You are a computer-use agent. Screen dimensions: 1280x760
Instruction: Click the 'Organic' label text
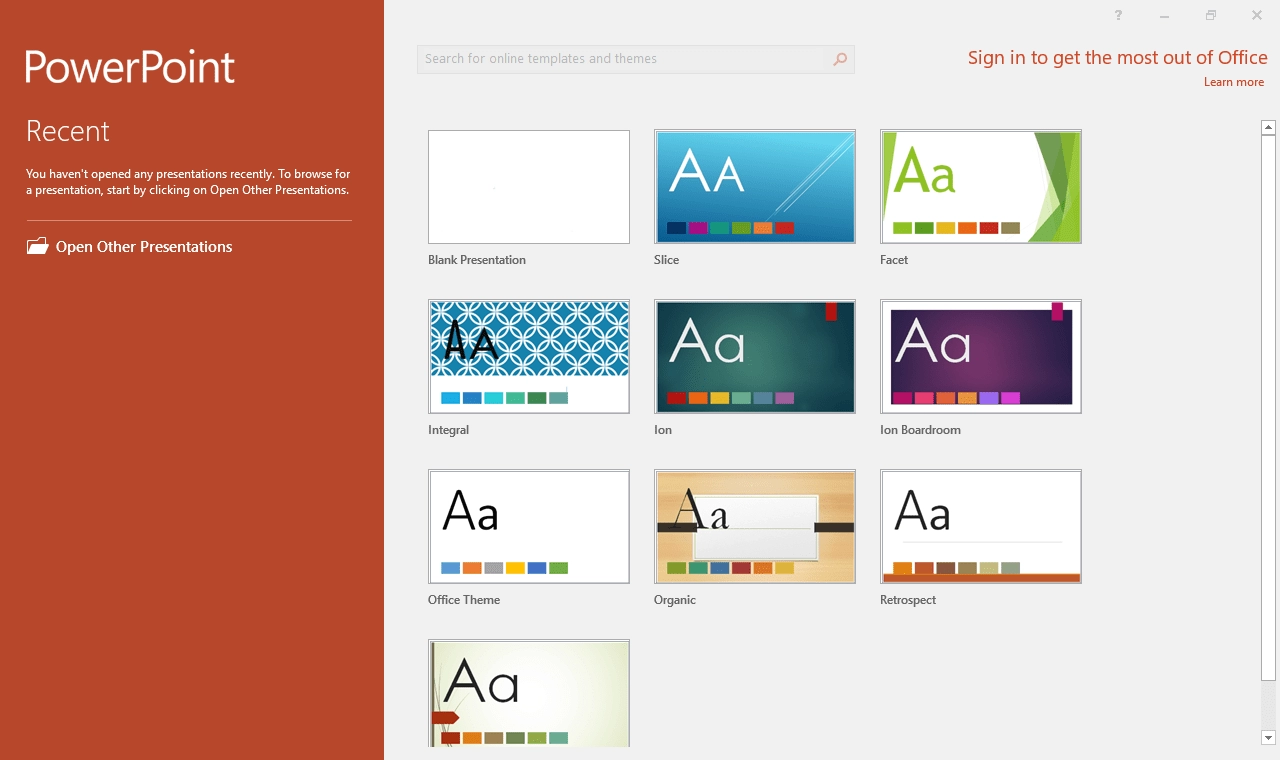click(x=675, y=600)
